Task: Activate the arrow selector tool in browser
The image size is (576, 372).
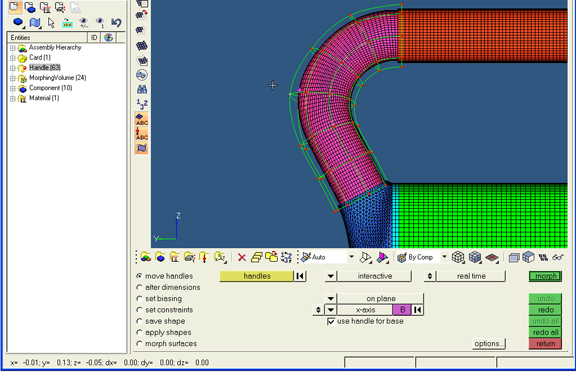Action: click(x=51, y=23)
